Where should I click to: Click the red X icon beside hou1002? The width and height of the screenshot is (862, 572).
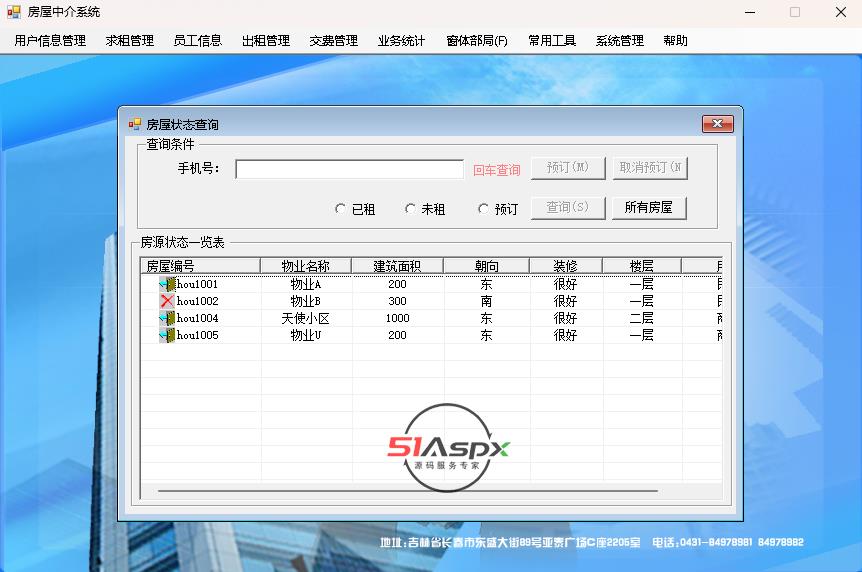167,301
